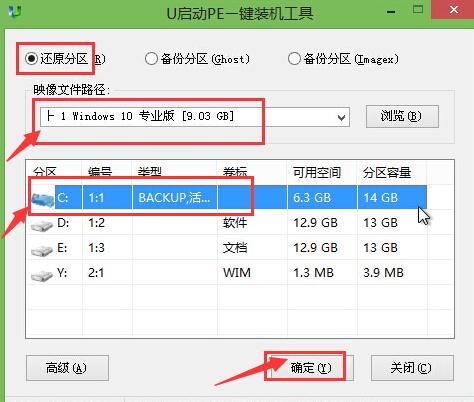Maximize the U启动PE window

[x=418, y=9]
